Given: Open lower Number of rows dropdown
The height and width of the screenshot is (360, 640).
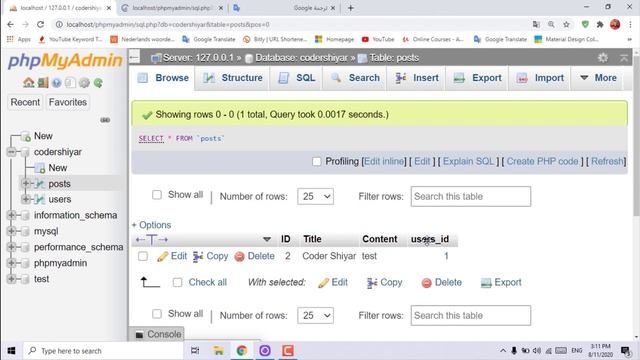Looking at the screenshot, I should coord(316,316).
